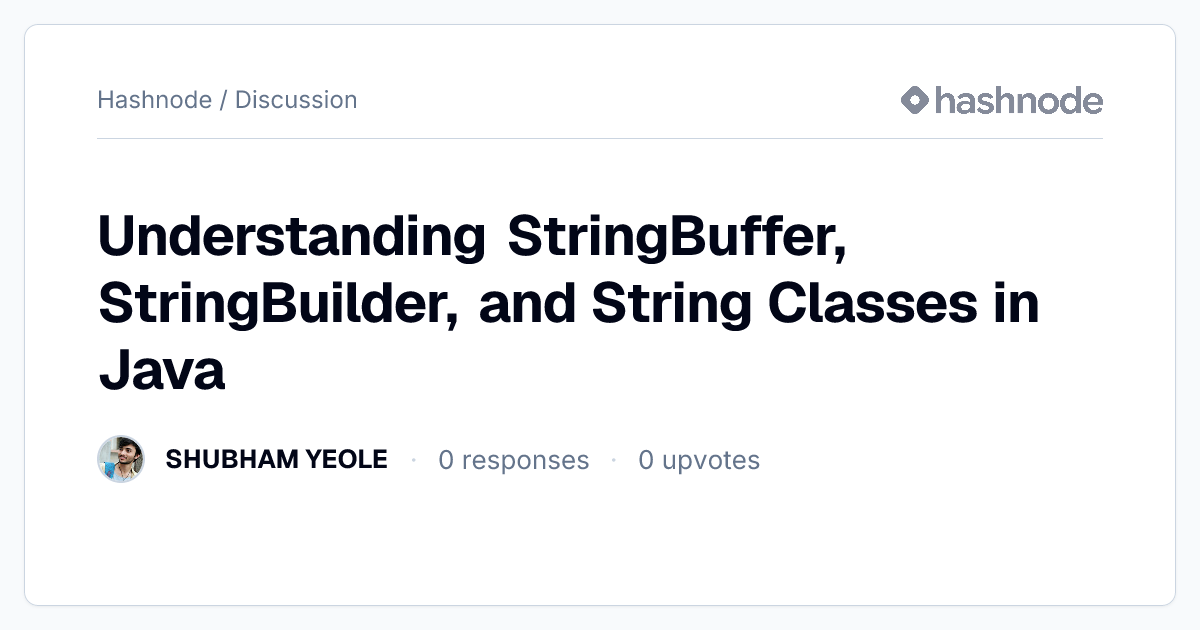Image resolution: width=1200 pixels, height=630 pixels.
Task: Click the Hashnode diamond logo icon
Action: click(x=915, y=100)
